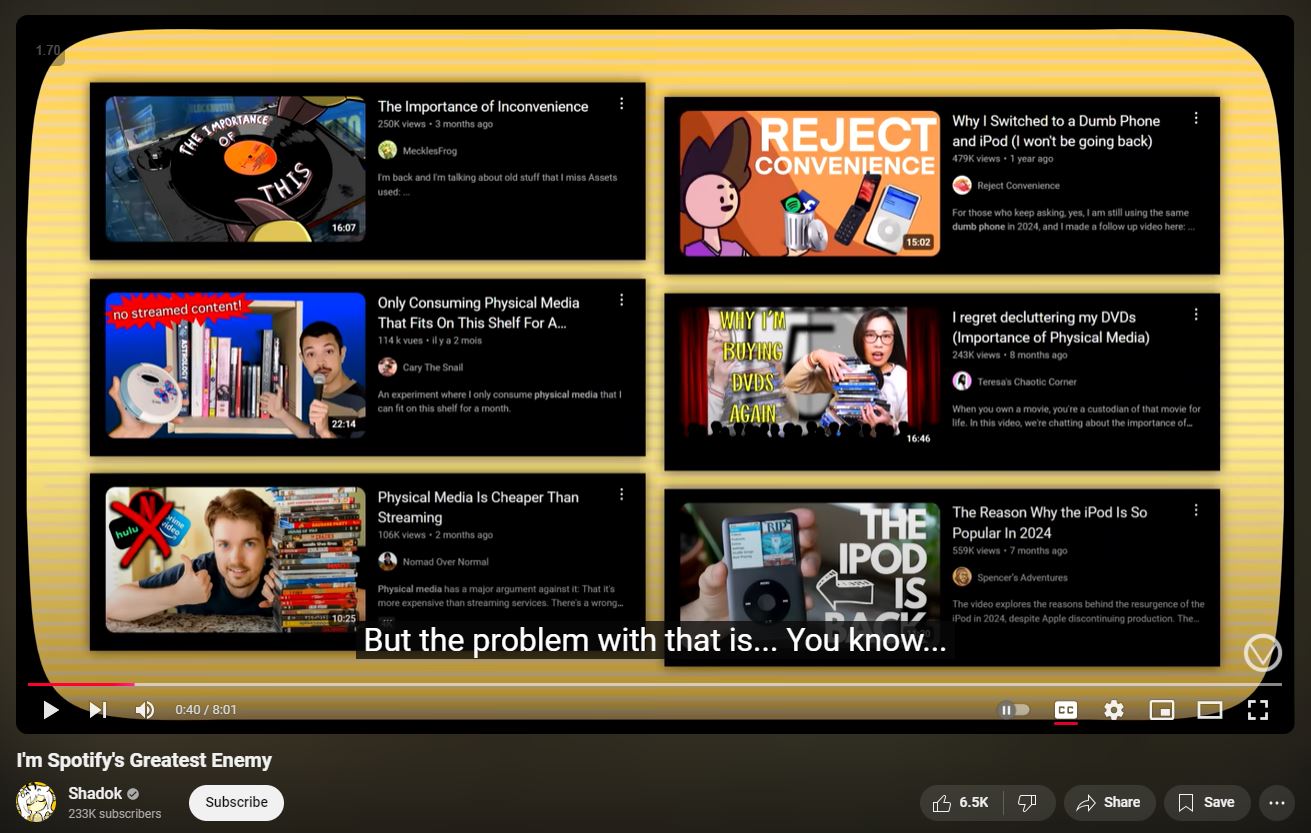
Task: Click 'I regret decluttering my DVDs' title
Action: (x=1051, y=327)
